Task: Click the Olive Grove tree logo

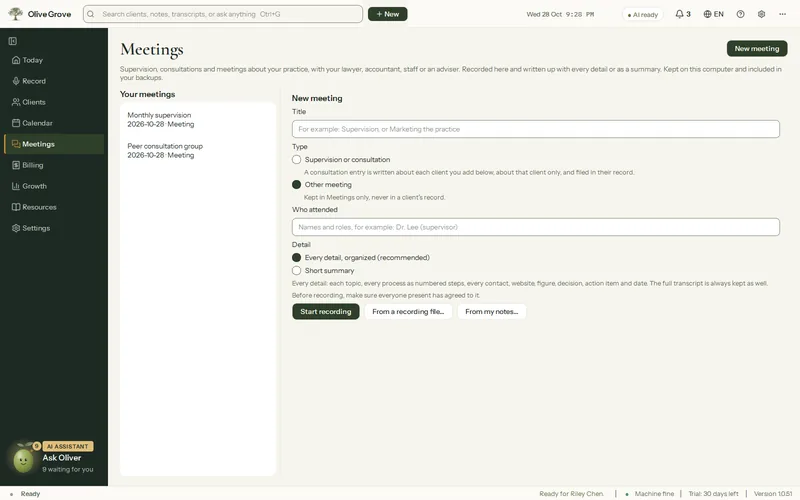Action: tap(16, 14)
